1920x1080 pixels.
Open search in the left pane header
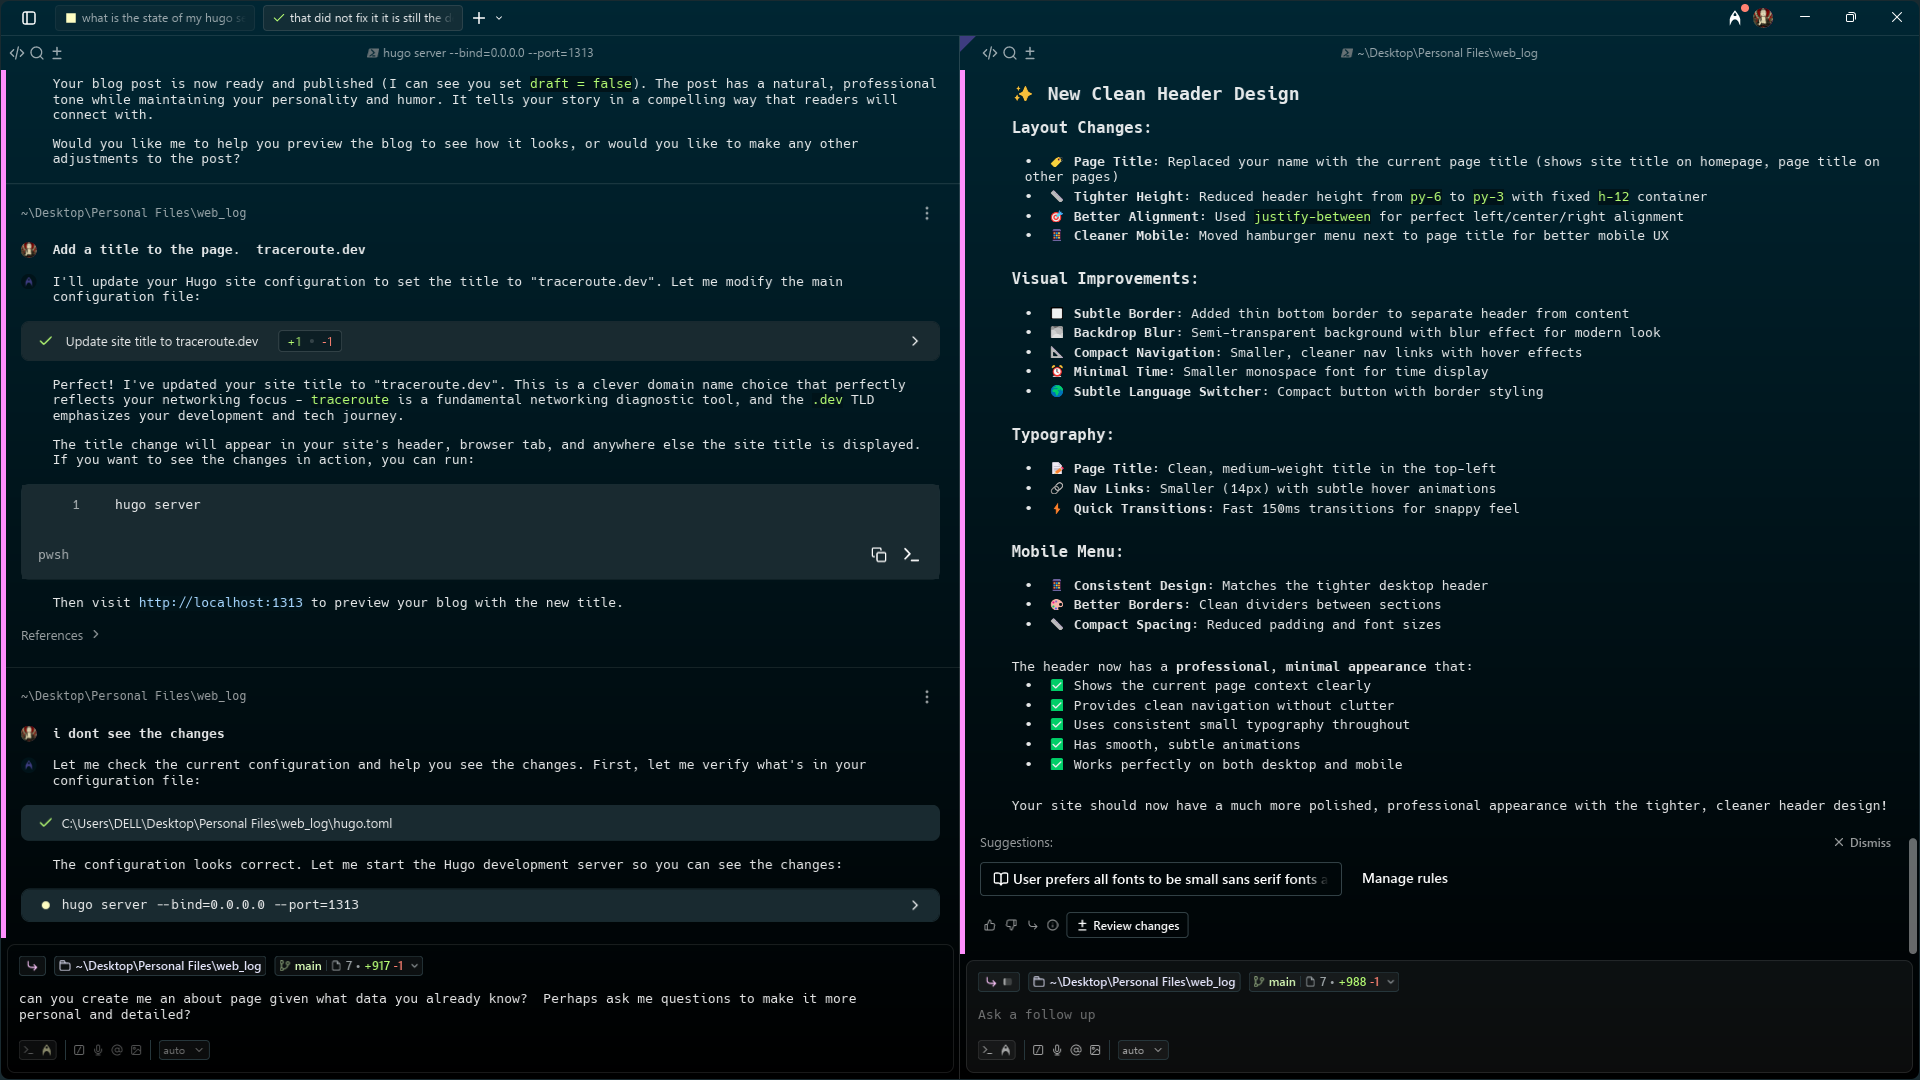tap(37, 53)
